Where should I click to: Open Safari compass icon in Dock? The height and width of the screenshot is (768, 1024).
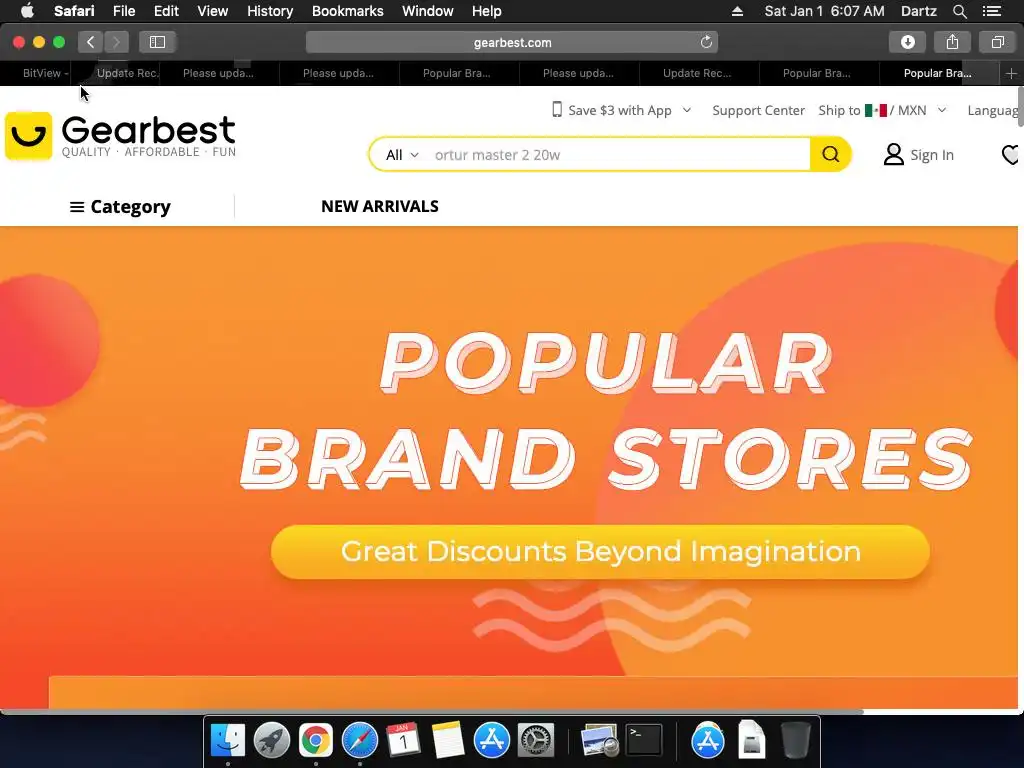pyautogui.click(x=360, y=740)
